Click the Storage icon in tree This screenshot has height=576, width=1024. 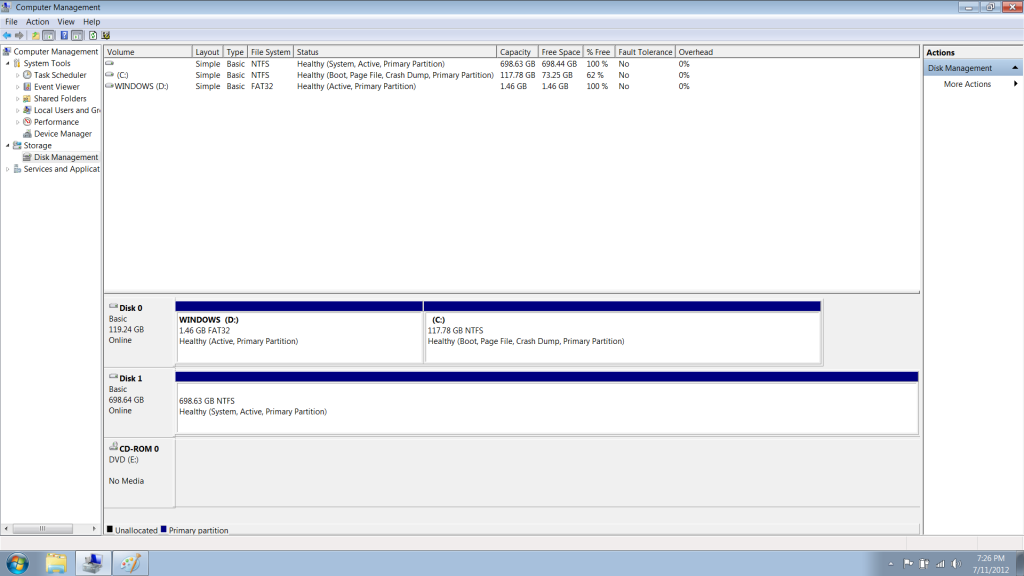[x=17, y=146]
